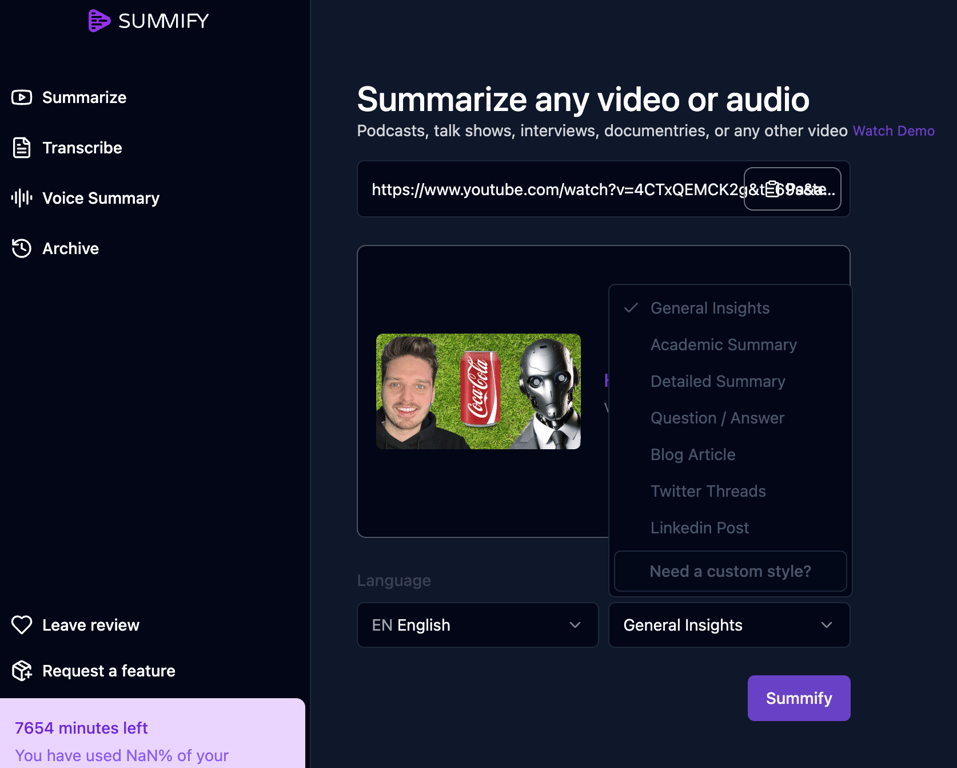The width and height of the screenshot is (957, 768).
Task: Click the Summify wordmark text
Action: pyautogui.click(x=163, y=21)
